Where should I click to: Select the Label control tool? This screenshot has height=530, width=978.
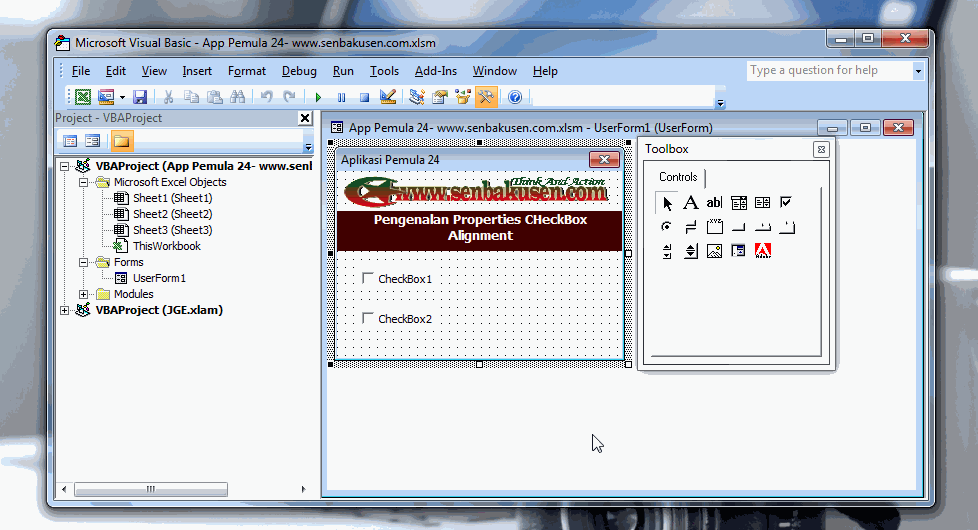[690, 203]
